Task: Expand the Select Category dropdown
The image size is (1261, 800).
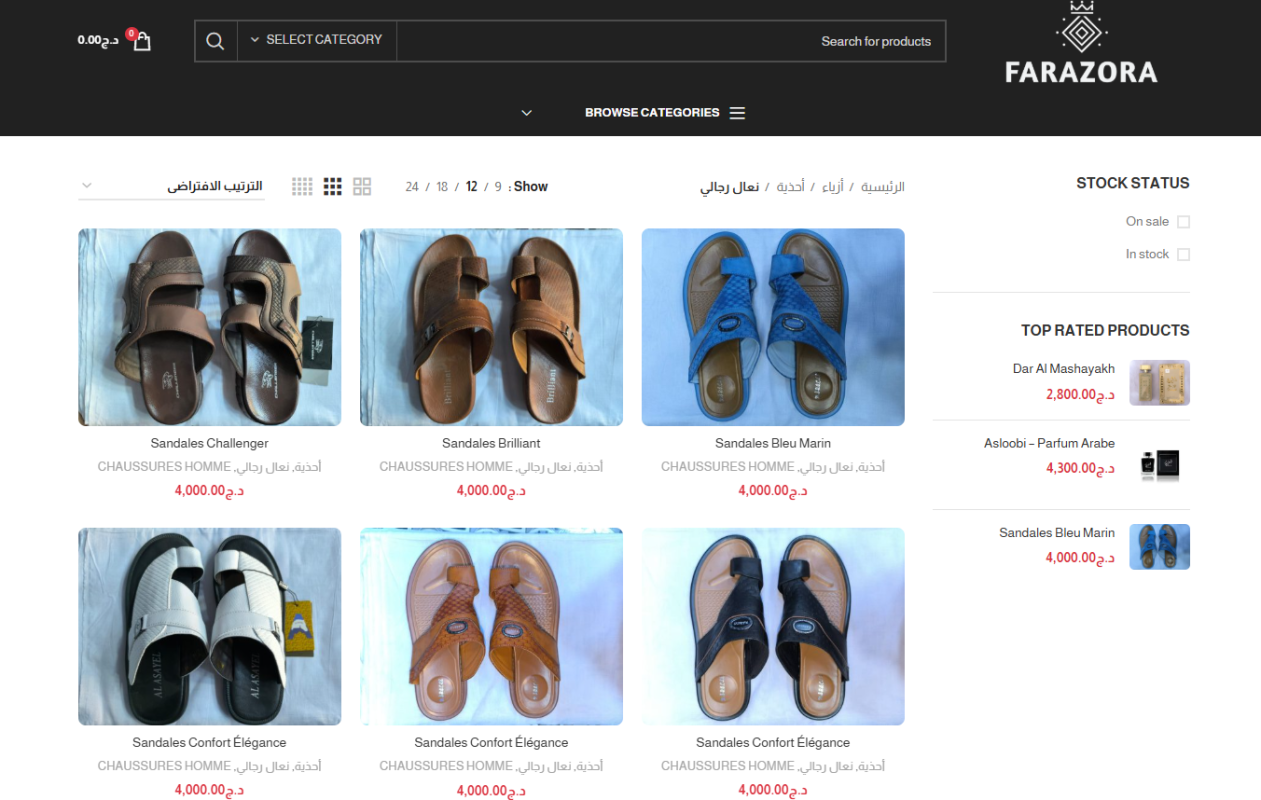Action: [316, 40]
